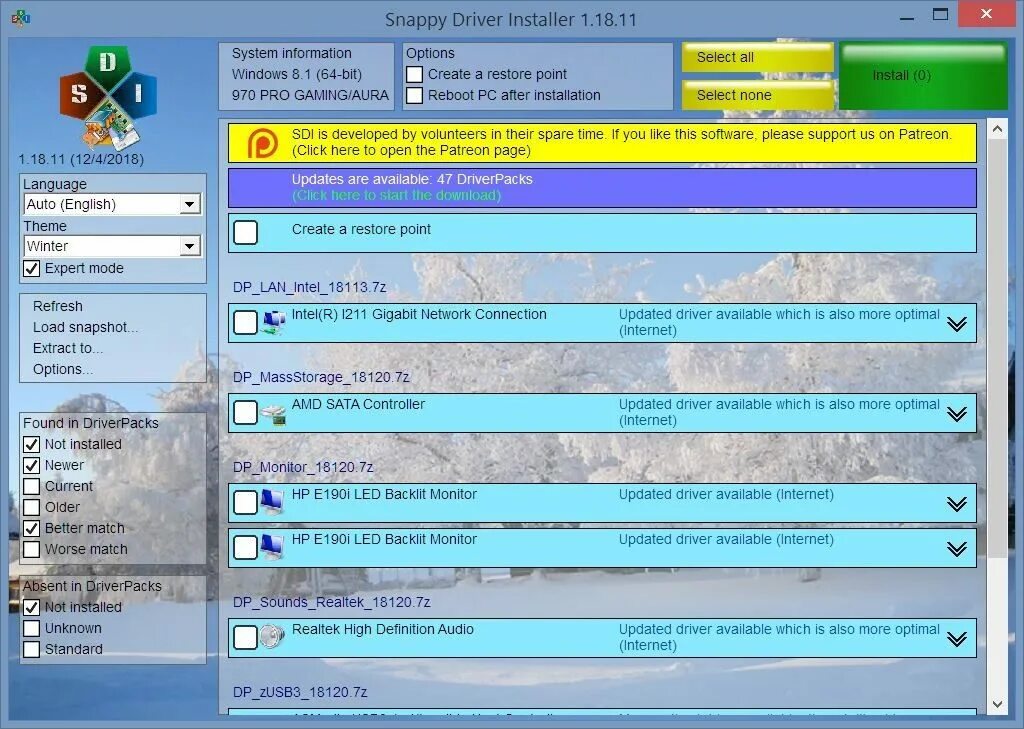
Task: Click Refresh in the side menu
Action: pos(58,306)
